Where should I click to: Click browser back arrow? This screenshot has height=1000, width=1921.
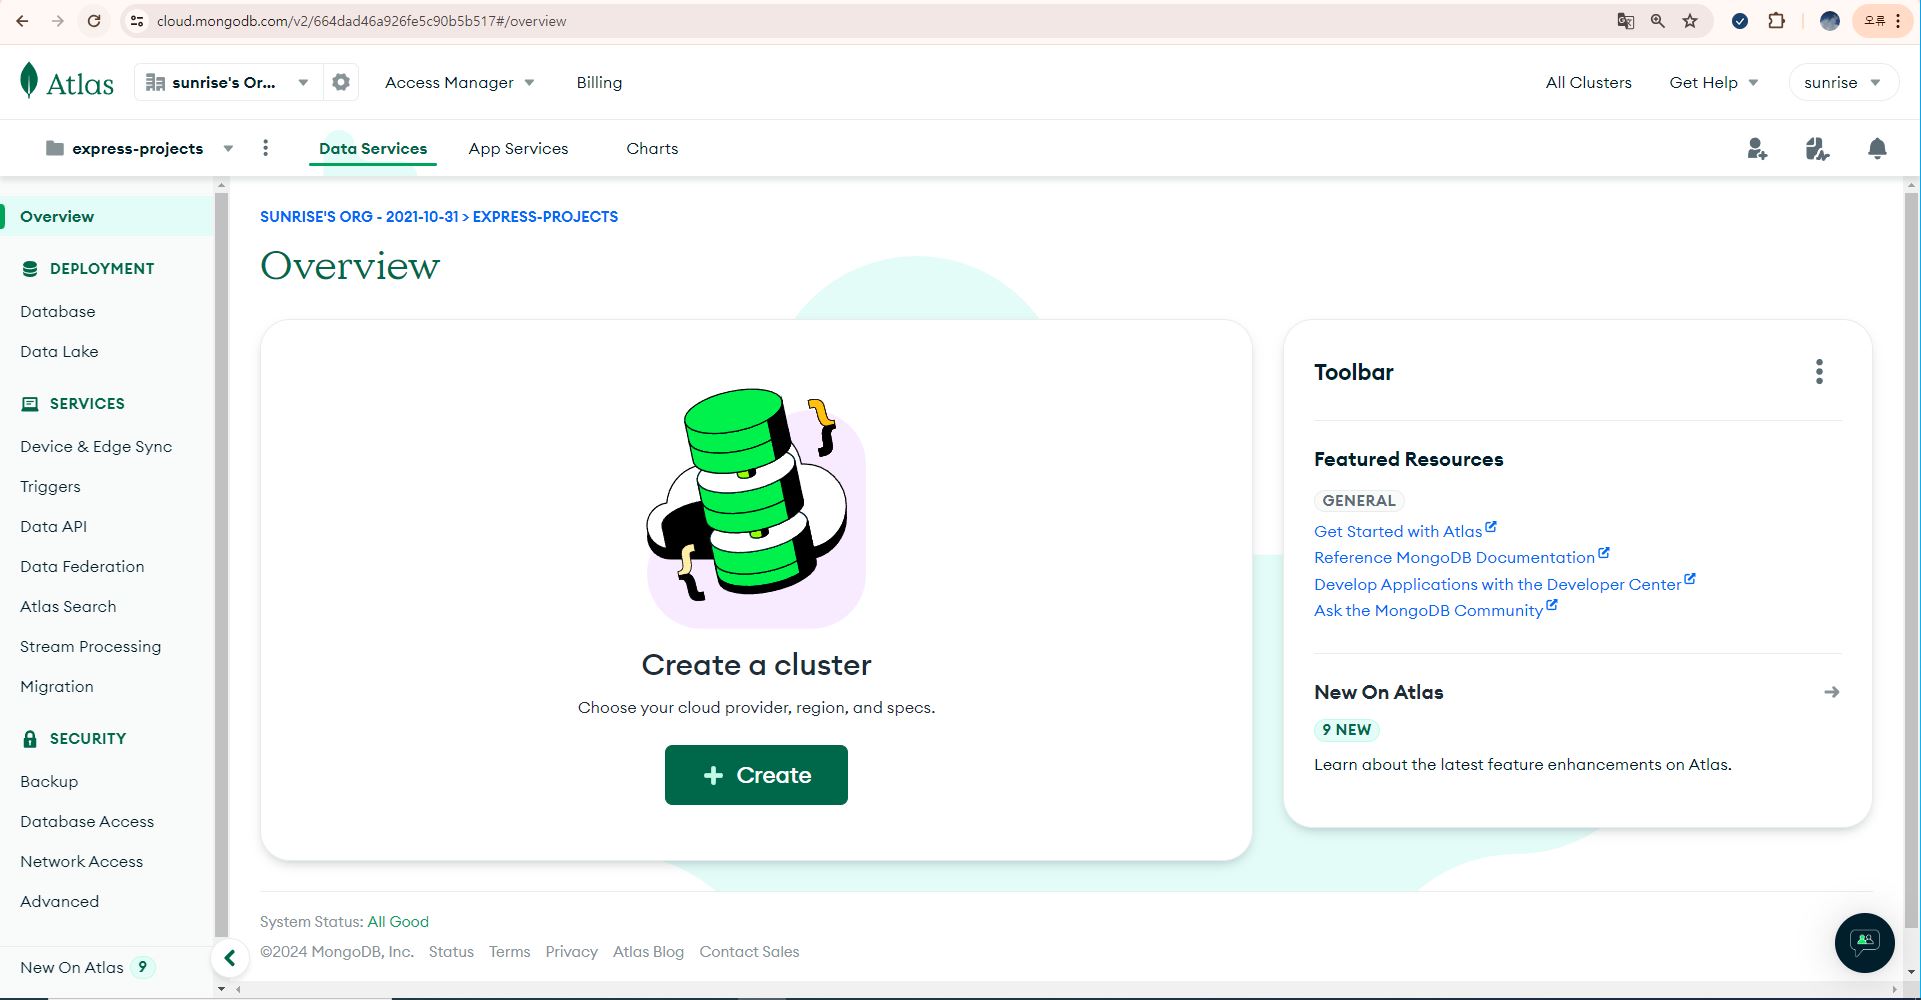[22, 20]
